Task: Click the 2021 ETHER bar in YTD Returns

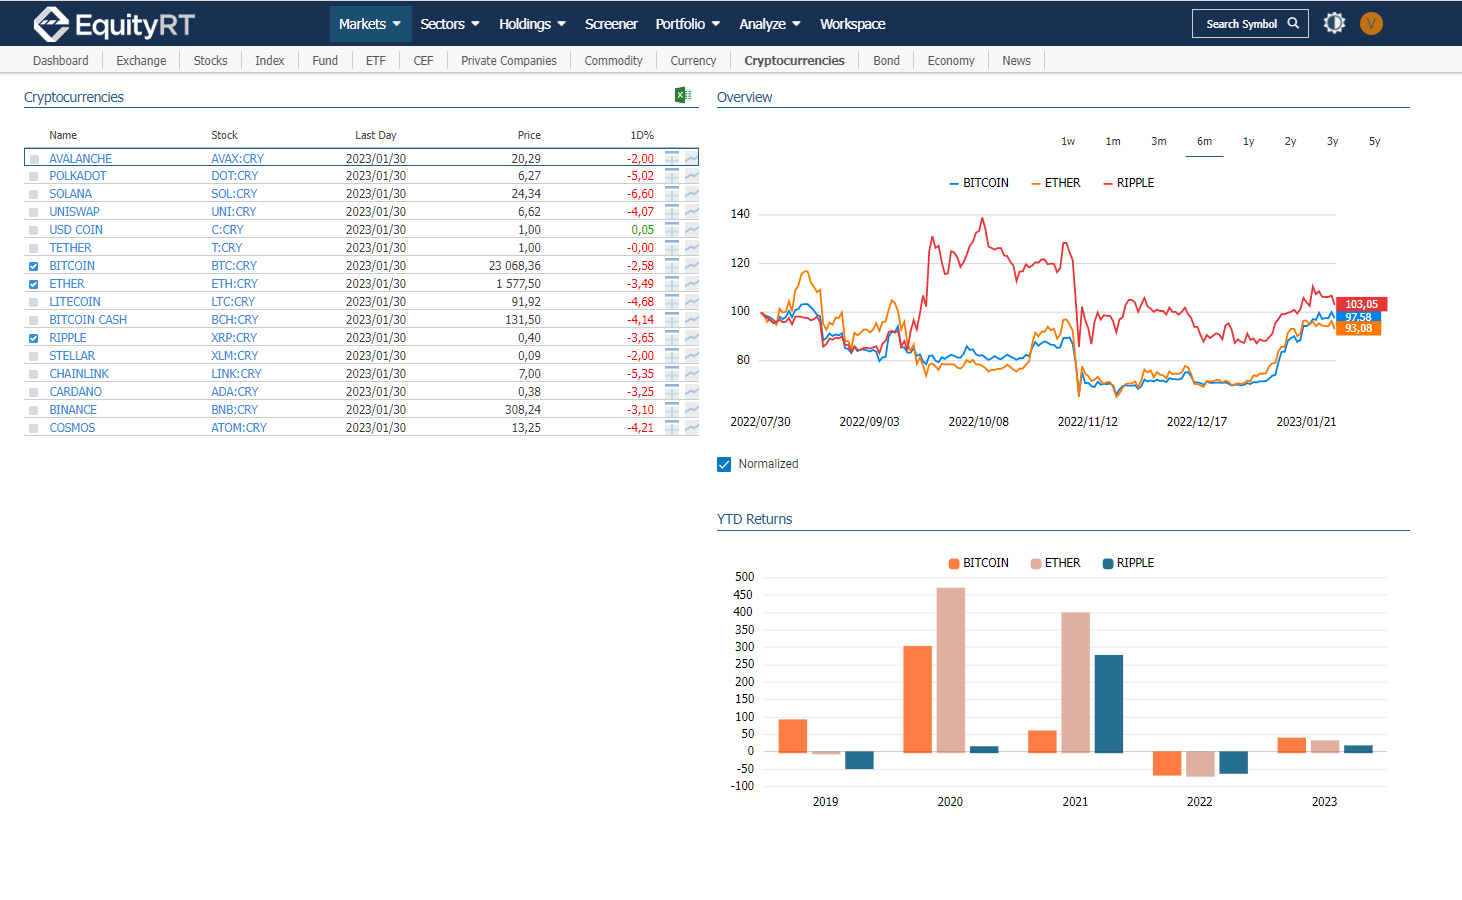Action: tap(1075, 682)
